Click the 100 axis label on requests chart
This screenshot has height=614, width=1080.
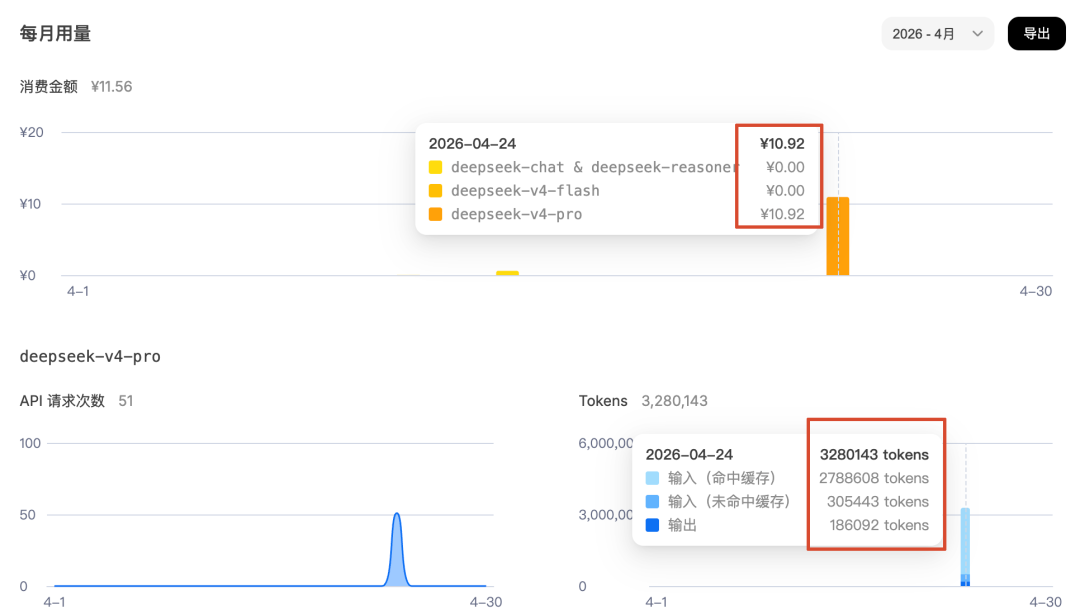30,443
